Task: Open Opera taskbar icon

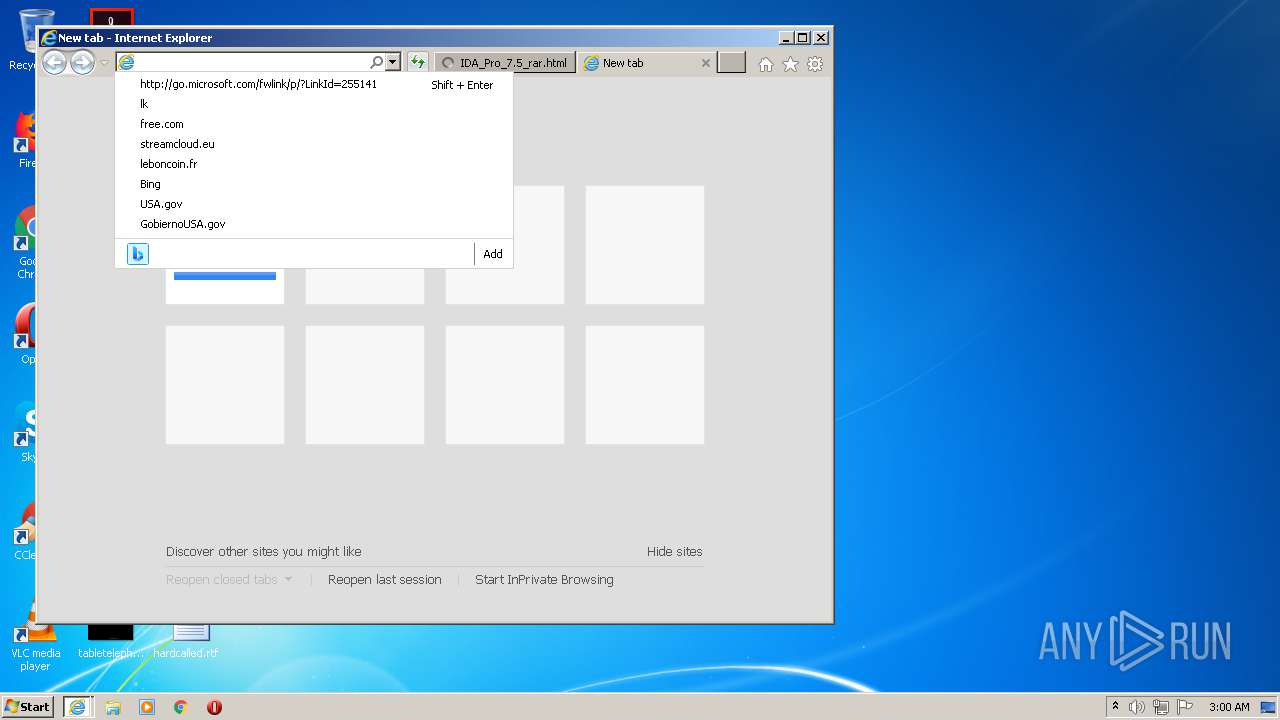Action: [x=214, y=707]
